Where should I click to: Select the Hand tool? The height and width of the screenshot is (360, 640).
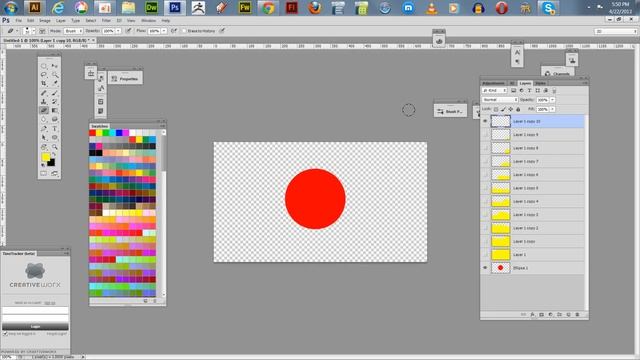pos(44,147)
